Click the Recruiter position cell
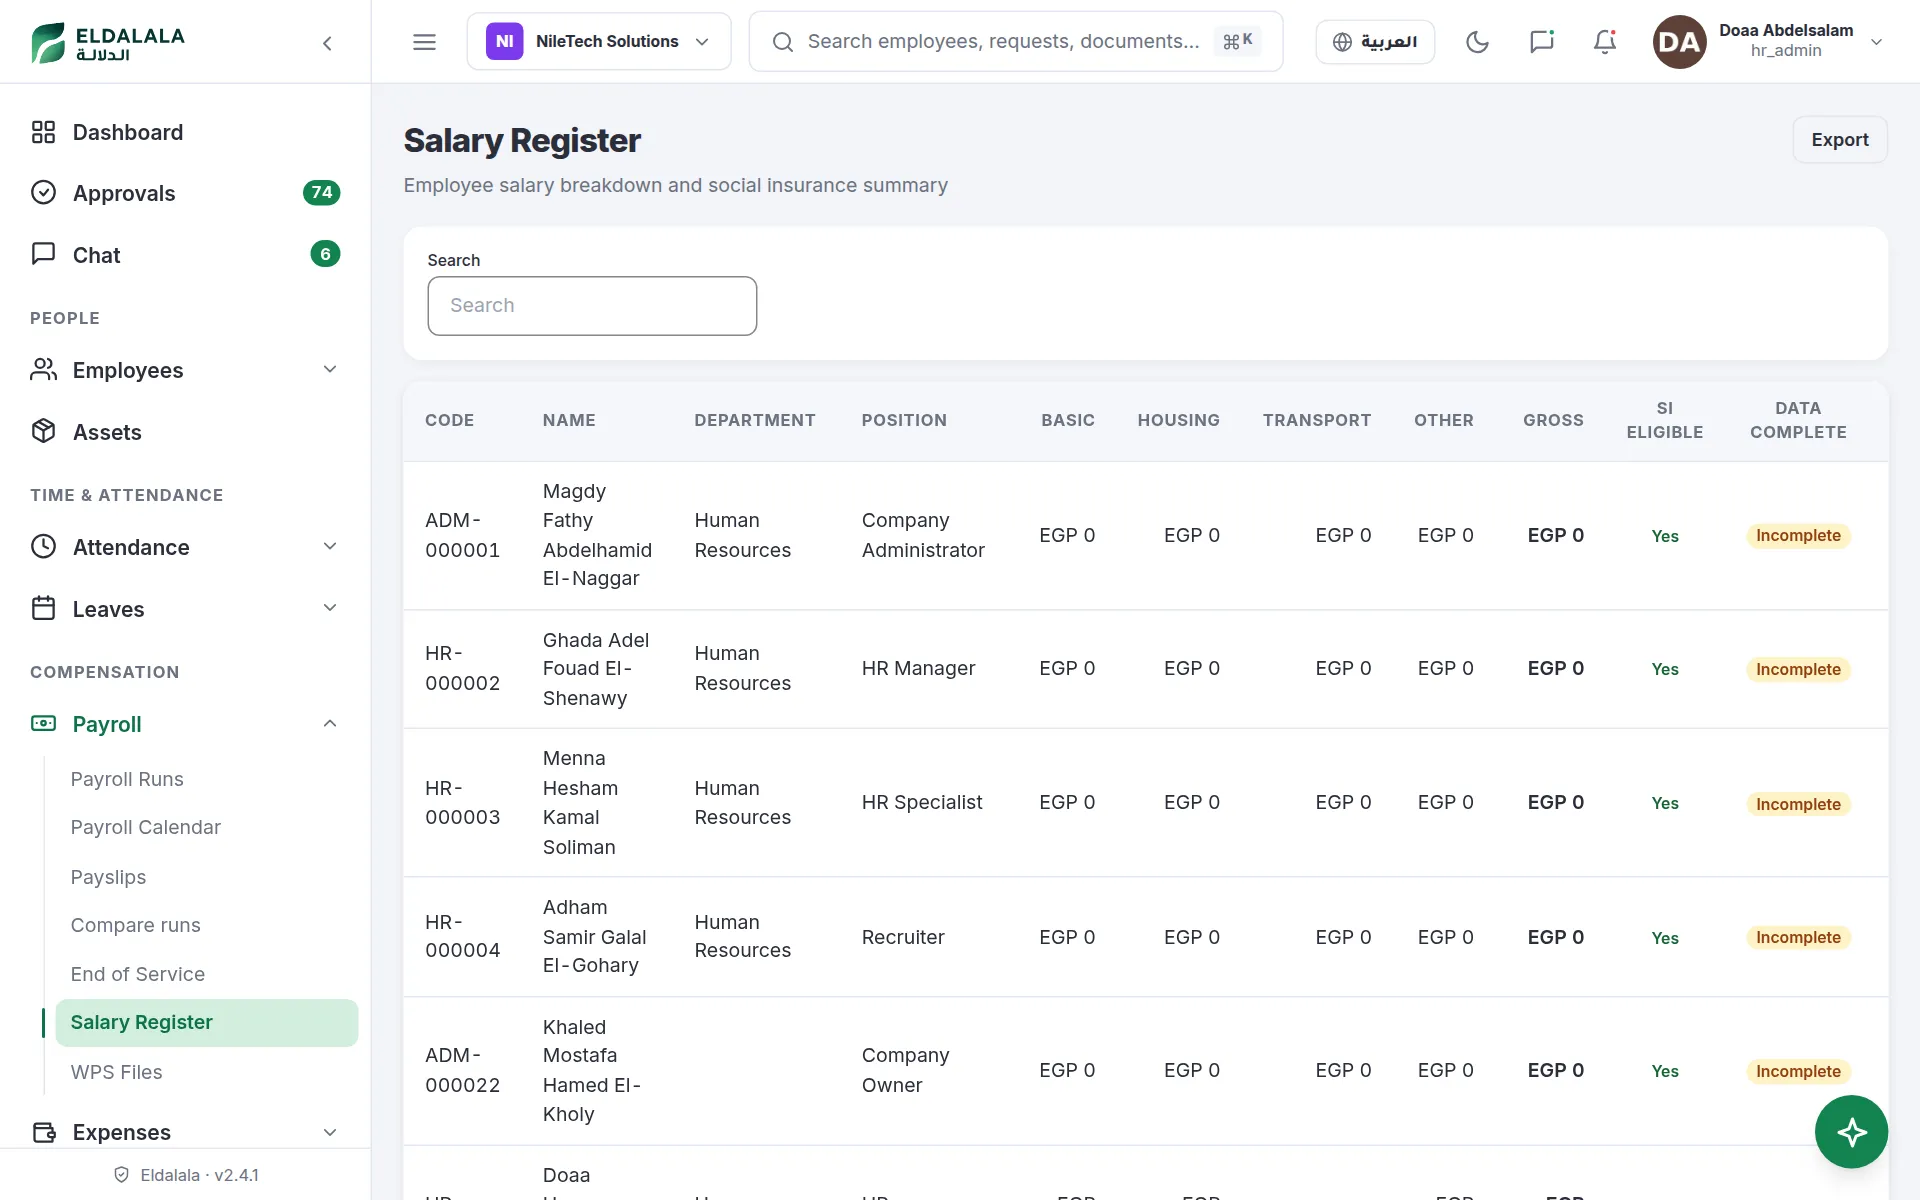Viewport: 1920px width, 1200px height. [903, 937]
